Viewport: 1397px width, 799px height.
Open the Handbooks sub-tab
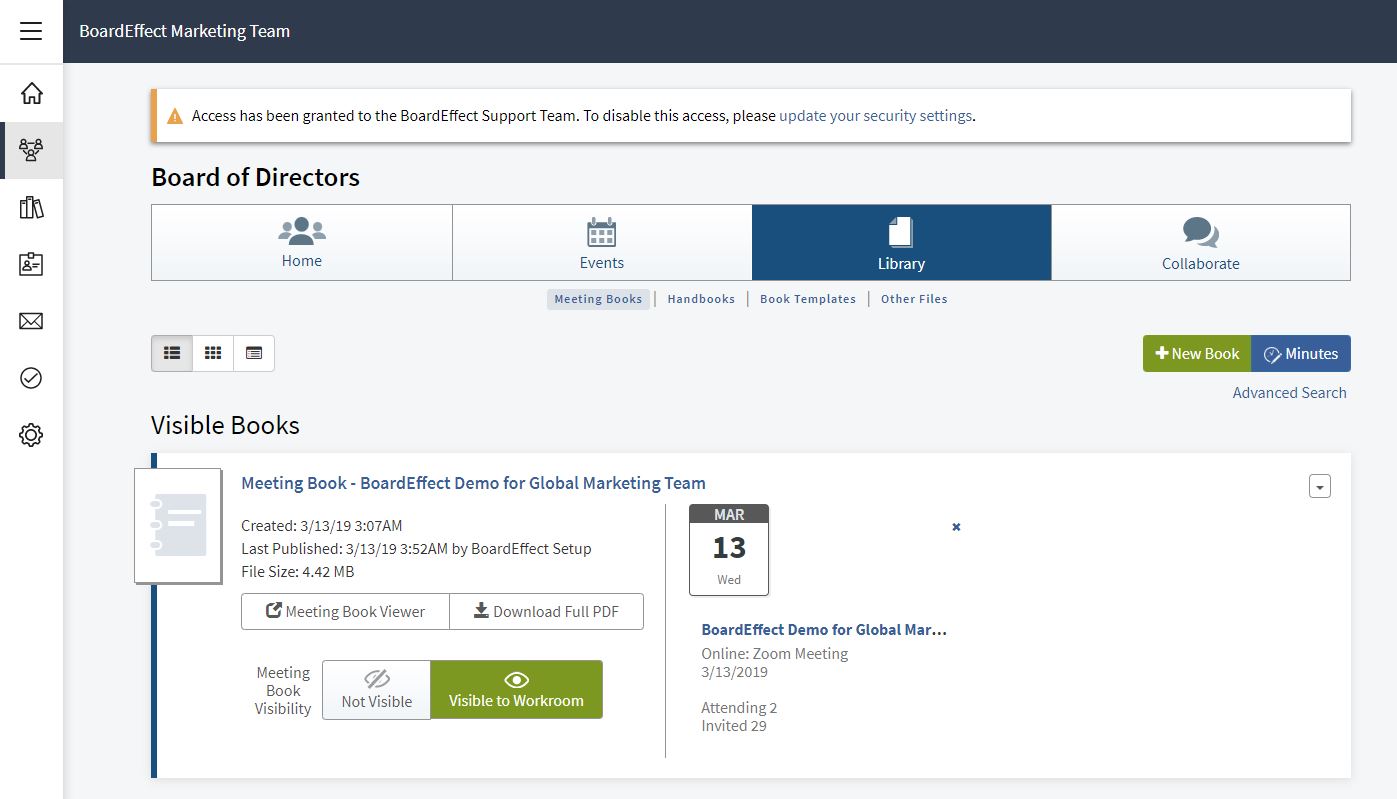tap(701, 298)
